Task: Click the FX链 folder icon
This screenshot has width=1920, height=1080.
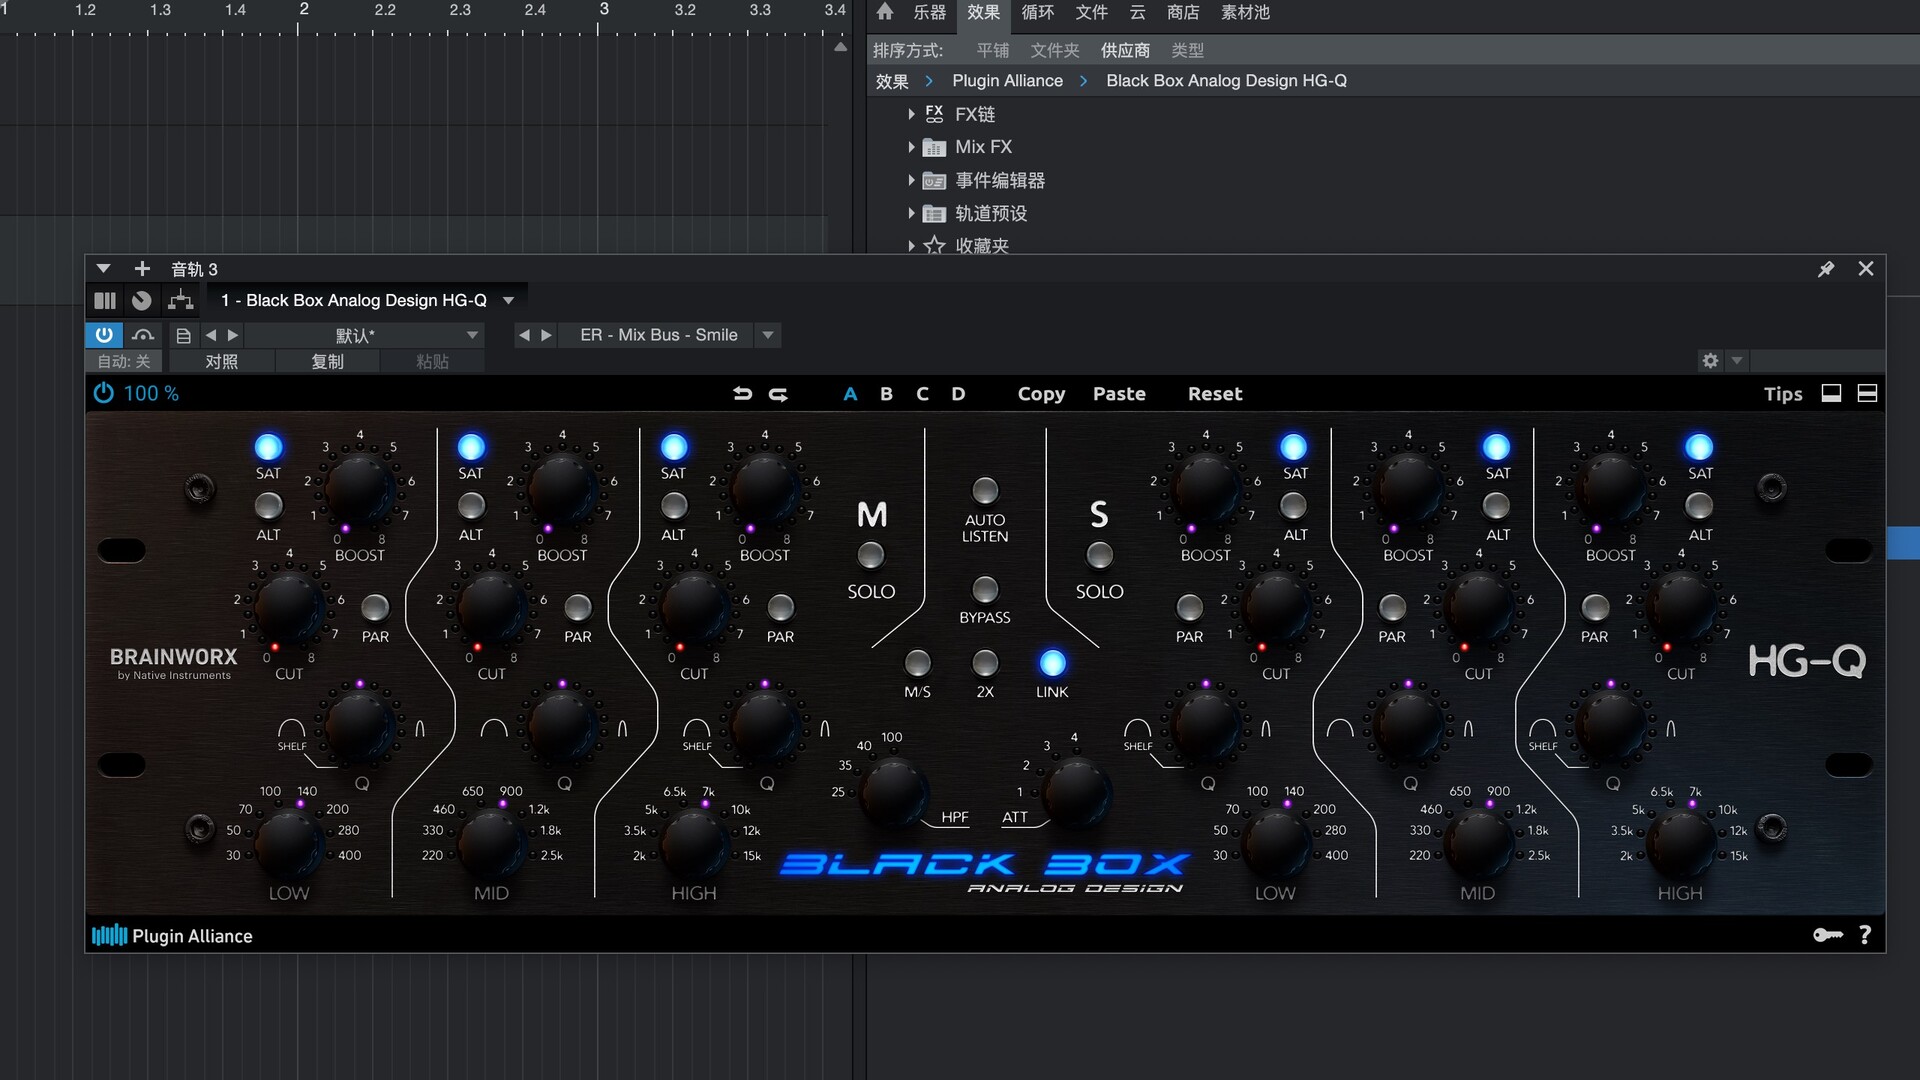Action: pos(934,114)
